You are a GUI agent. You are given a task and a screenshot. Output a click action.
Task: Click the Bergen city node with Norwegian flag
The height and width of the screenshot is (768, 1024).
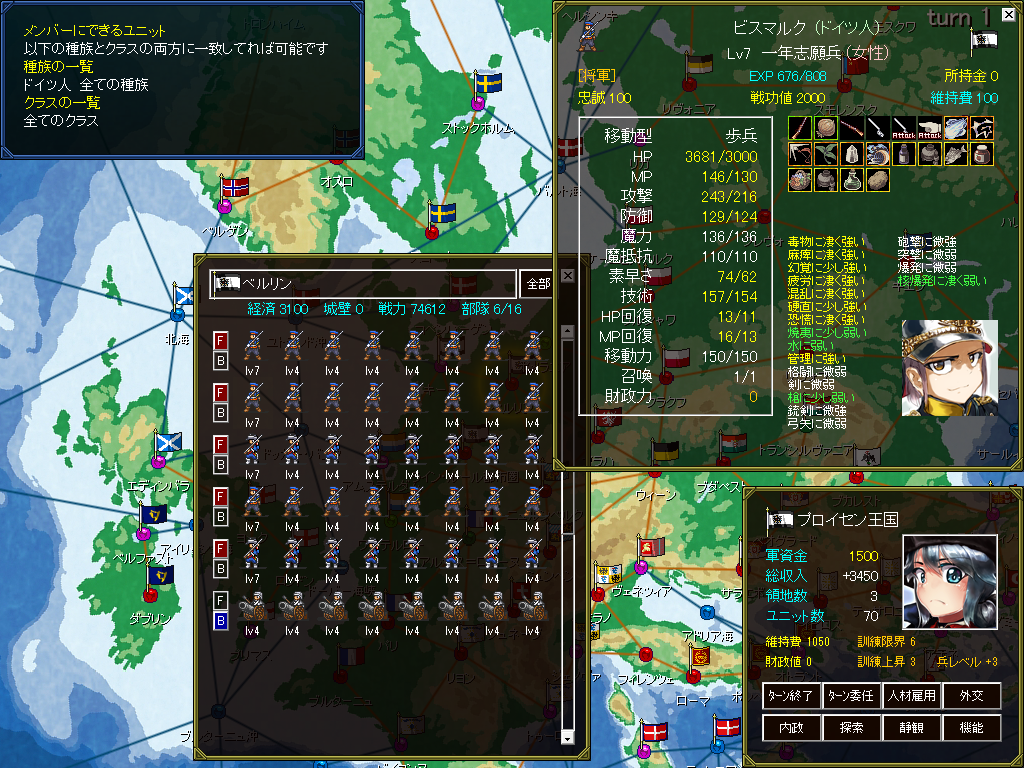click(x=225, y=206)
